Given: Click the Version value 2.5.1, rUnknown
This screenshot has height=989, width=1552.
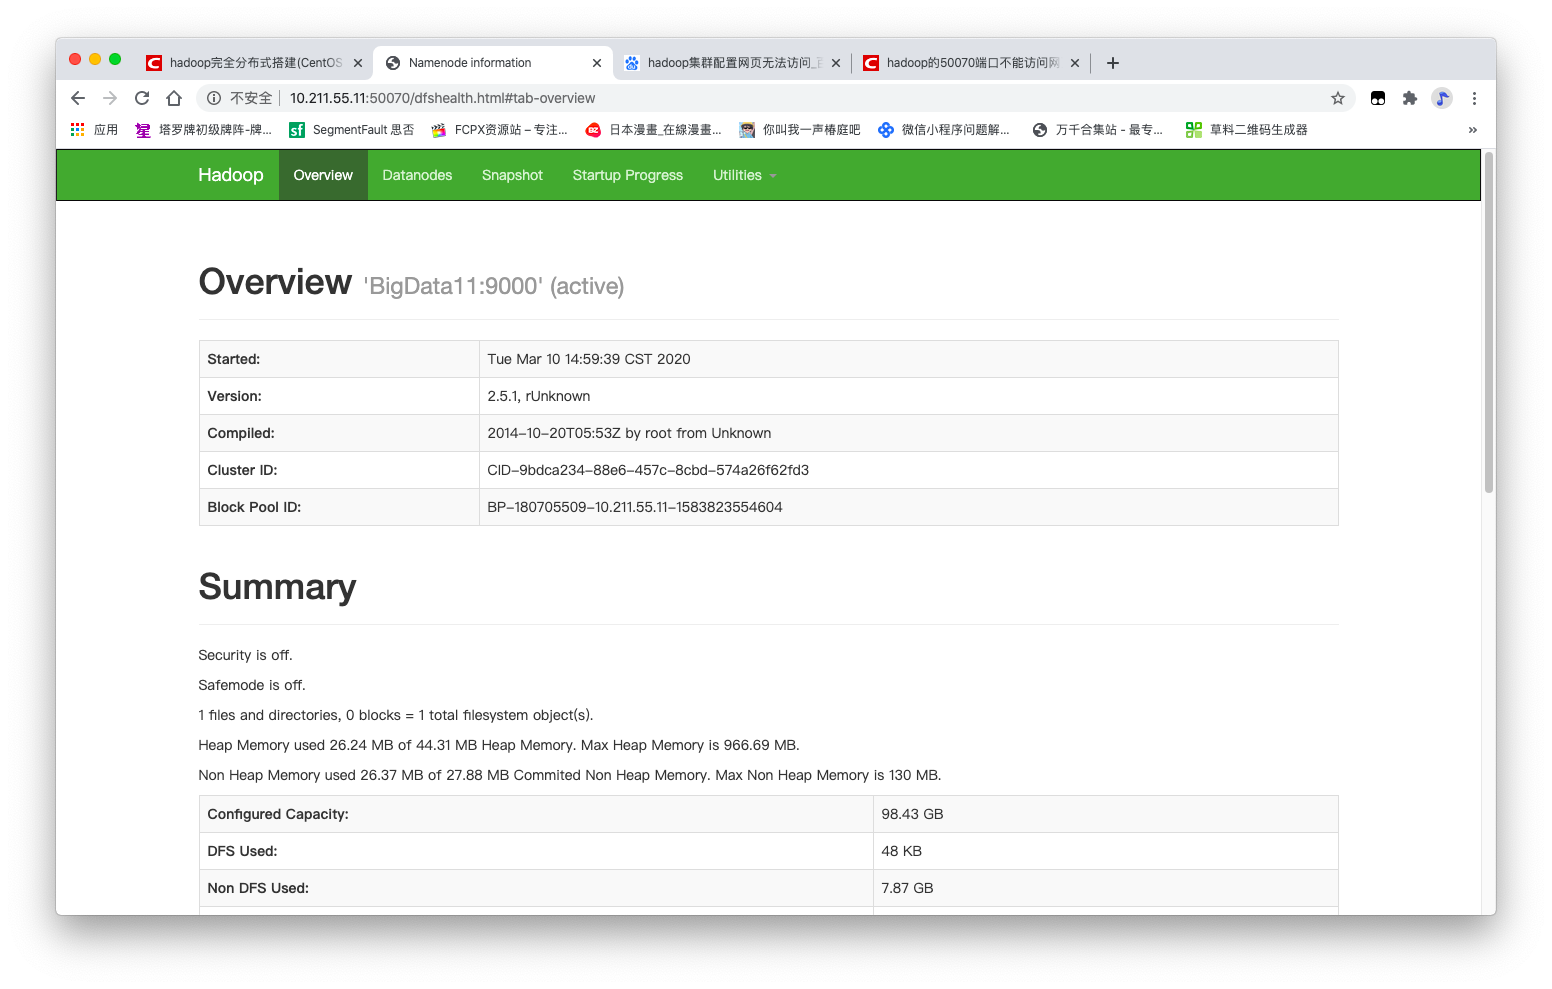Looking at the screenshot, I should 539,396.
